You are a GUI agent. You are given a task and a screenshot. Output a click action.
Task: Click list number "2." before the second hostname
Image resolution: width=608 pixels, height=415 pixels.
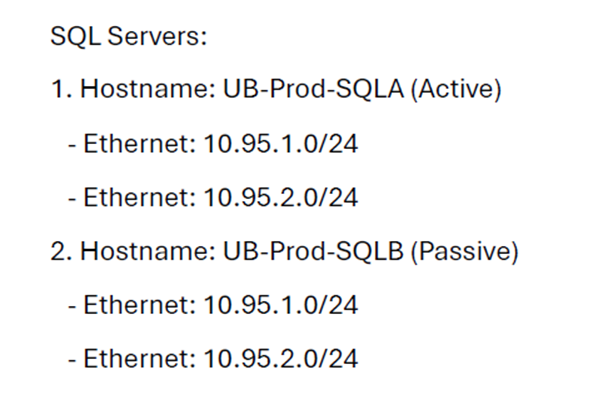(60, 252)
